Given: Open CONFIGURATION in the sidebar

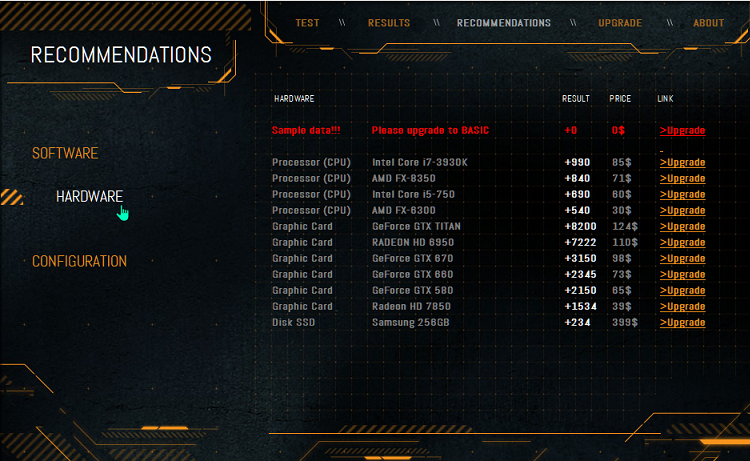Looking at the screenshot, I should point(79,261).
